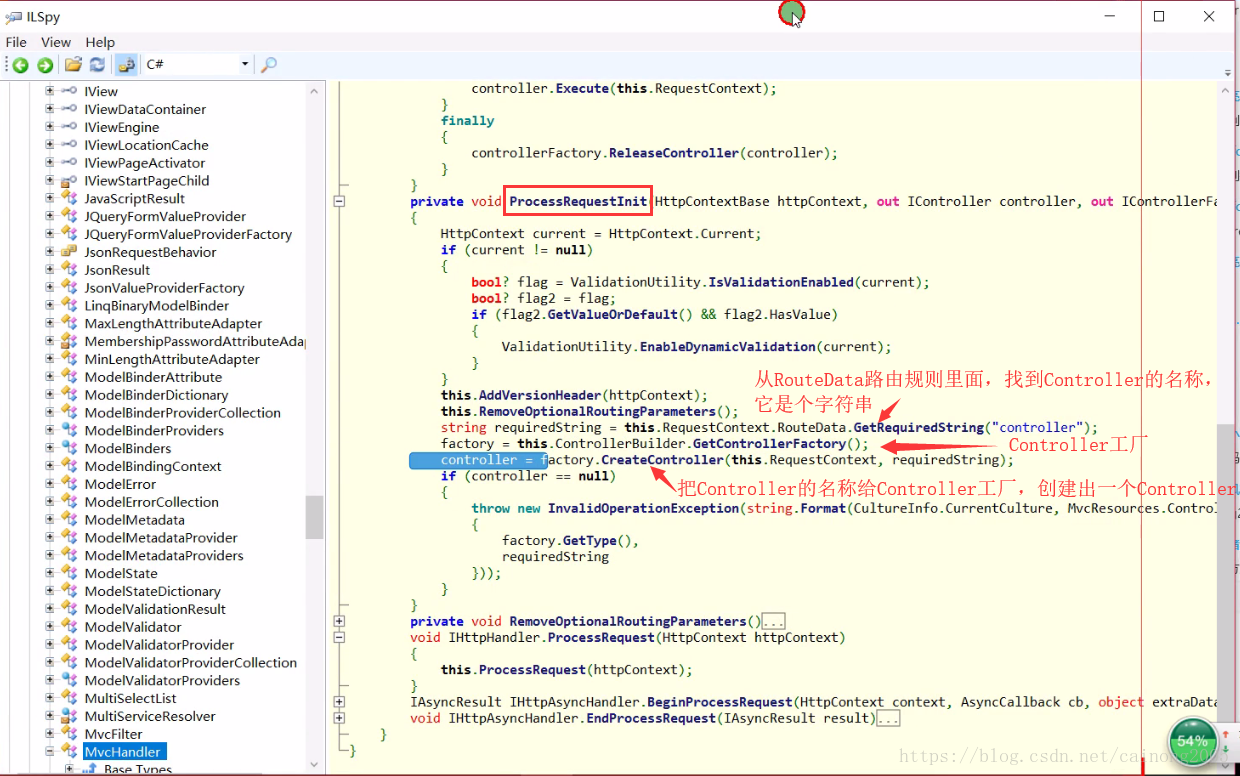Open the Help menu
Screen dimensions: 1240x776
100,42
